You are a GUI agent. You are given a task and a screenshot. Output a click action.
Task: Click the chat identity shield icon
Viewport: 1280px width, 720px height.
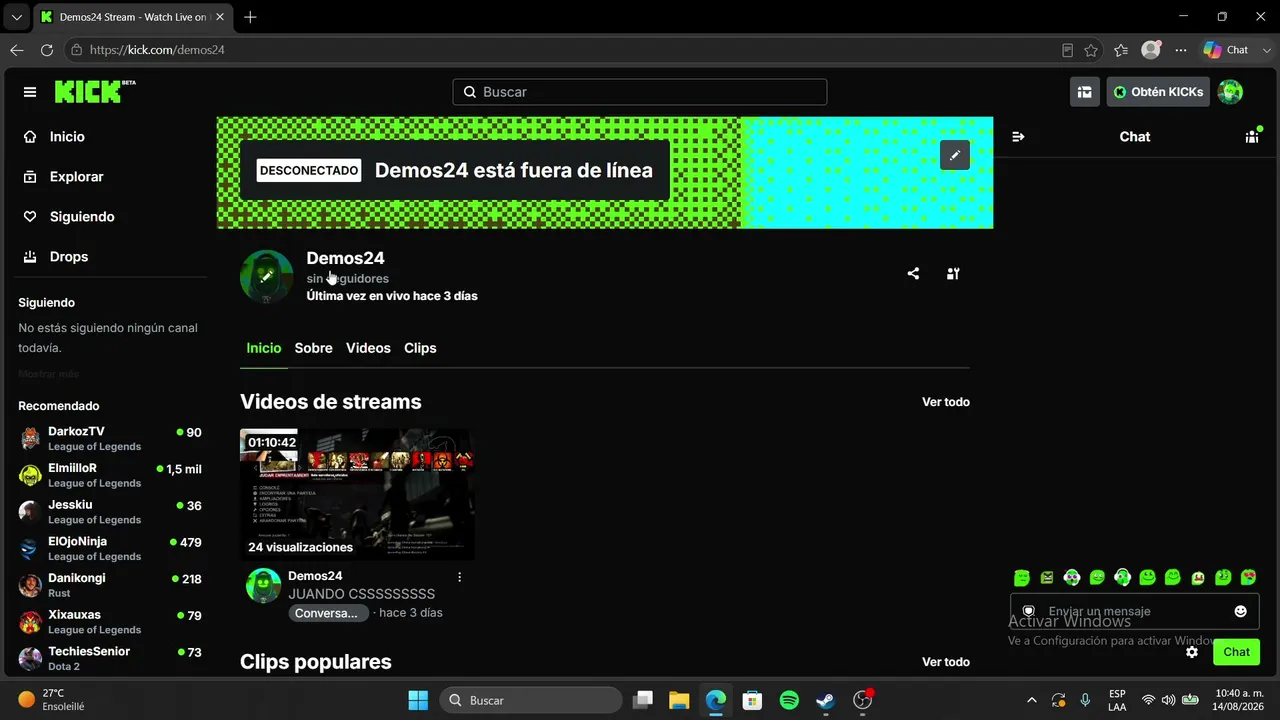tap(1028, 611)
